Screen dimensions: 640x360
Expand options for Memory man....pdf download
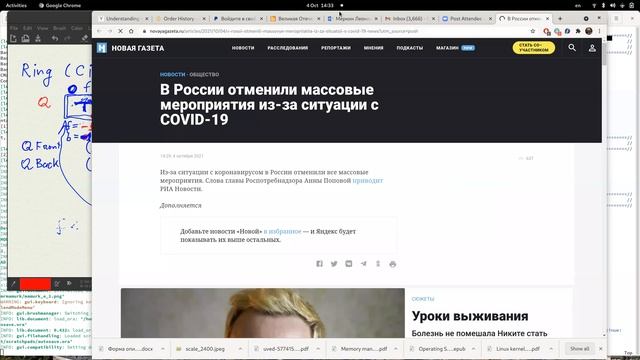(396, 349)
